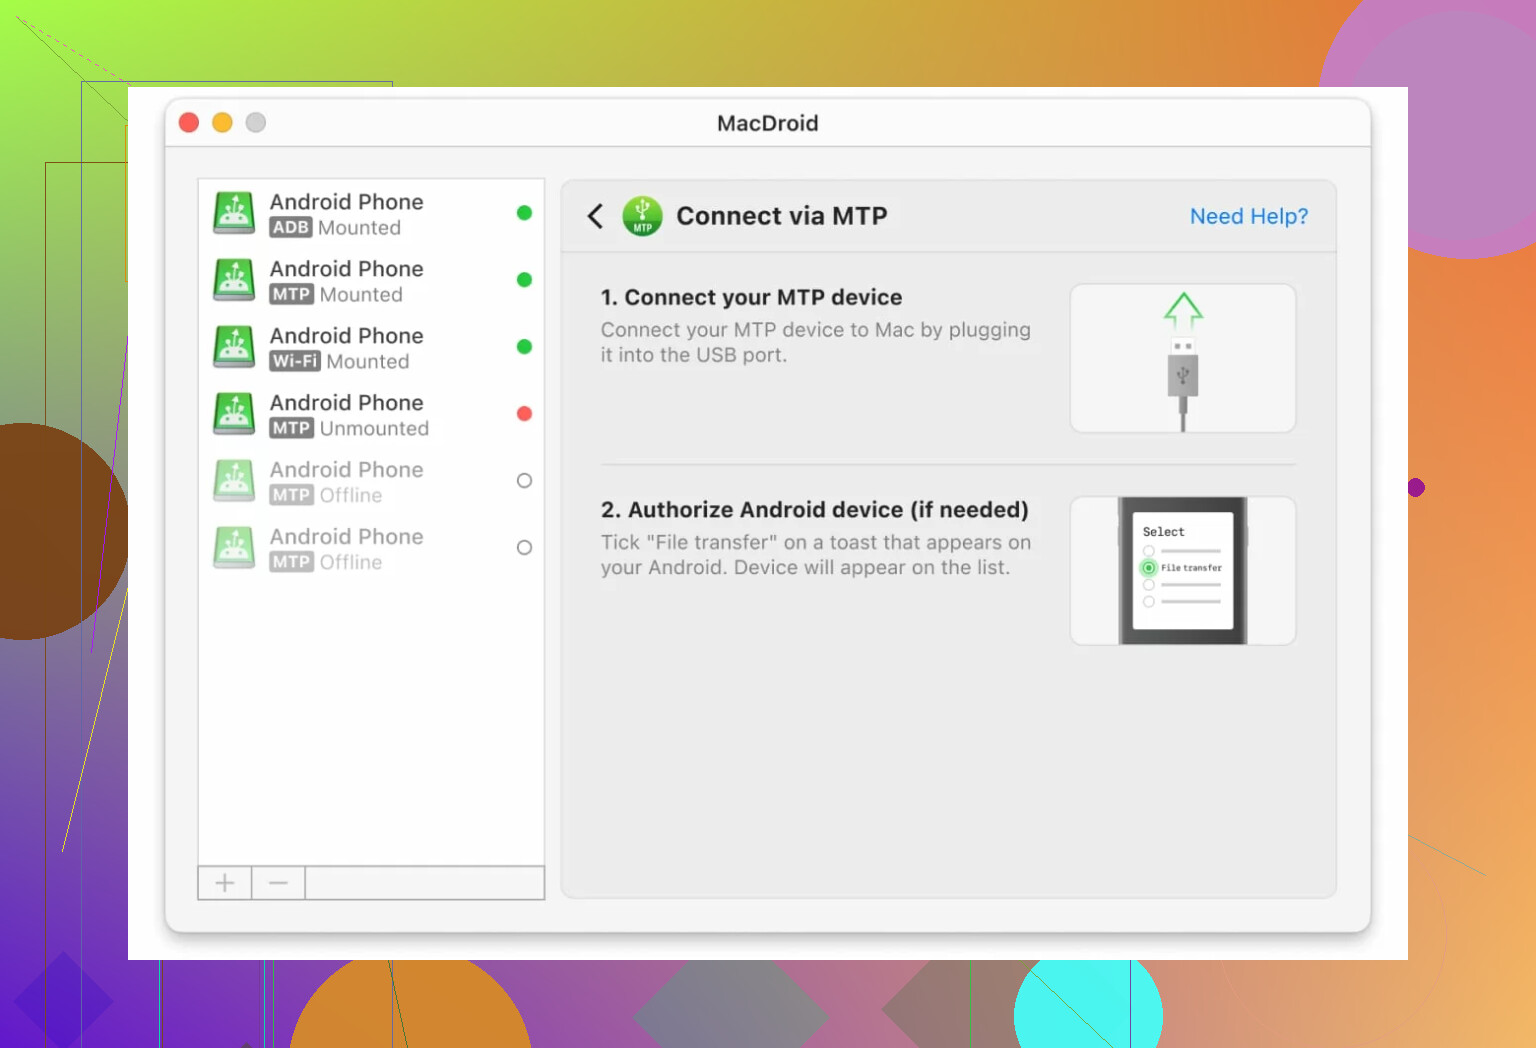This screenshot has height=1048, width=1536.
Task: Click heading '2. Authorize Android device (if needed)'
Action: click(x=815, y=510)
